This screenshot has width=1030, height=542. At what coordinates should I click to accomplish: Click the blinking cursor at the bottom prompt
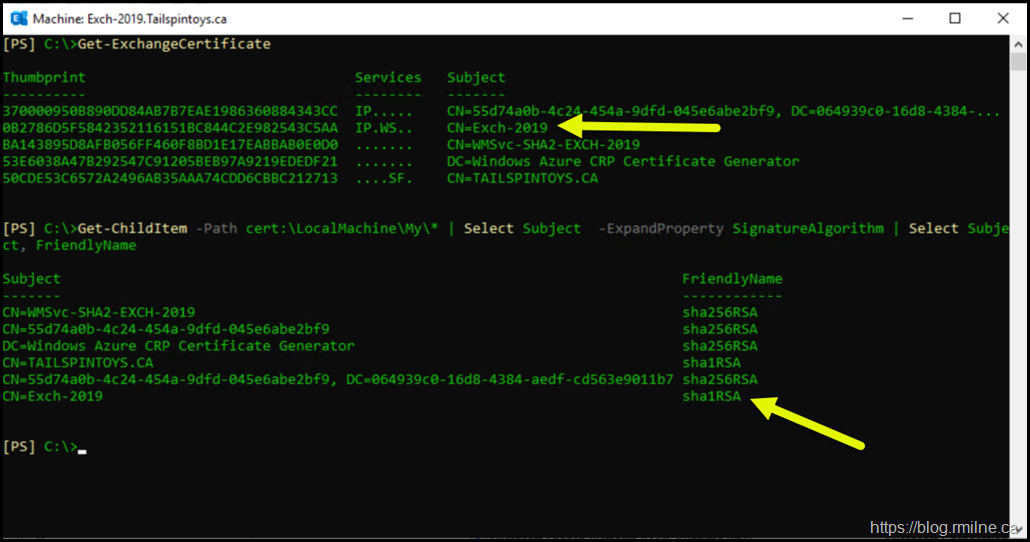[x=82, y=447]
